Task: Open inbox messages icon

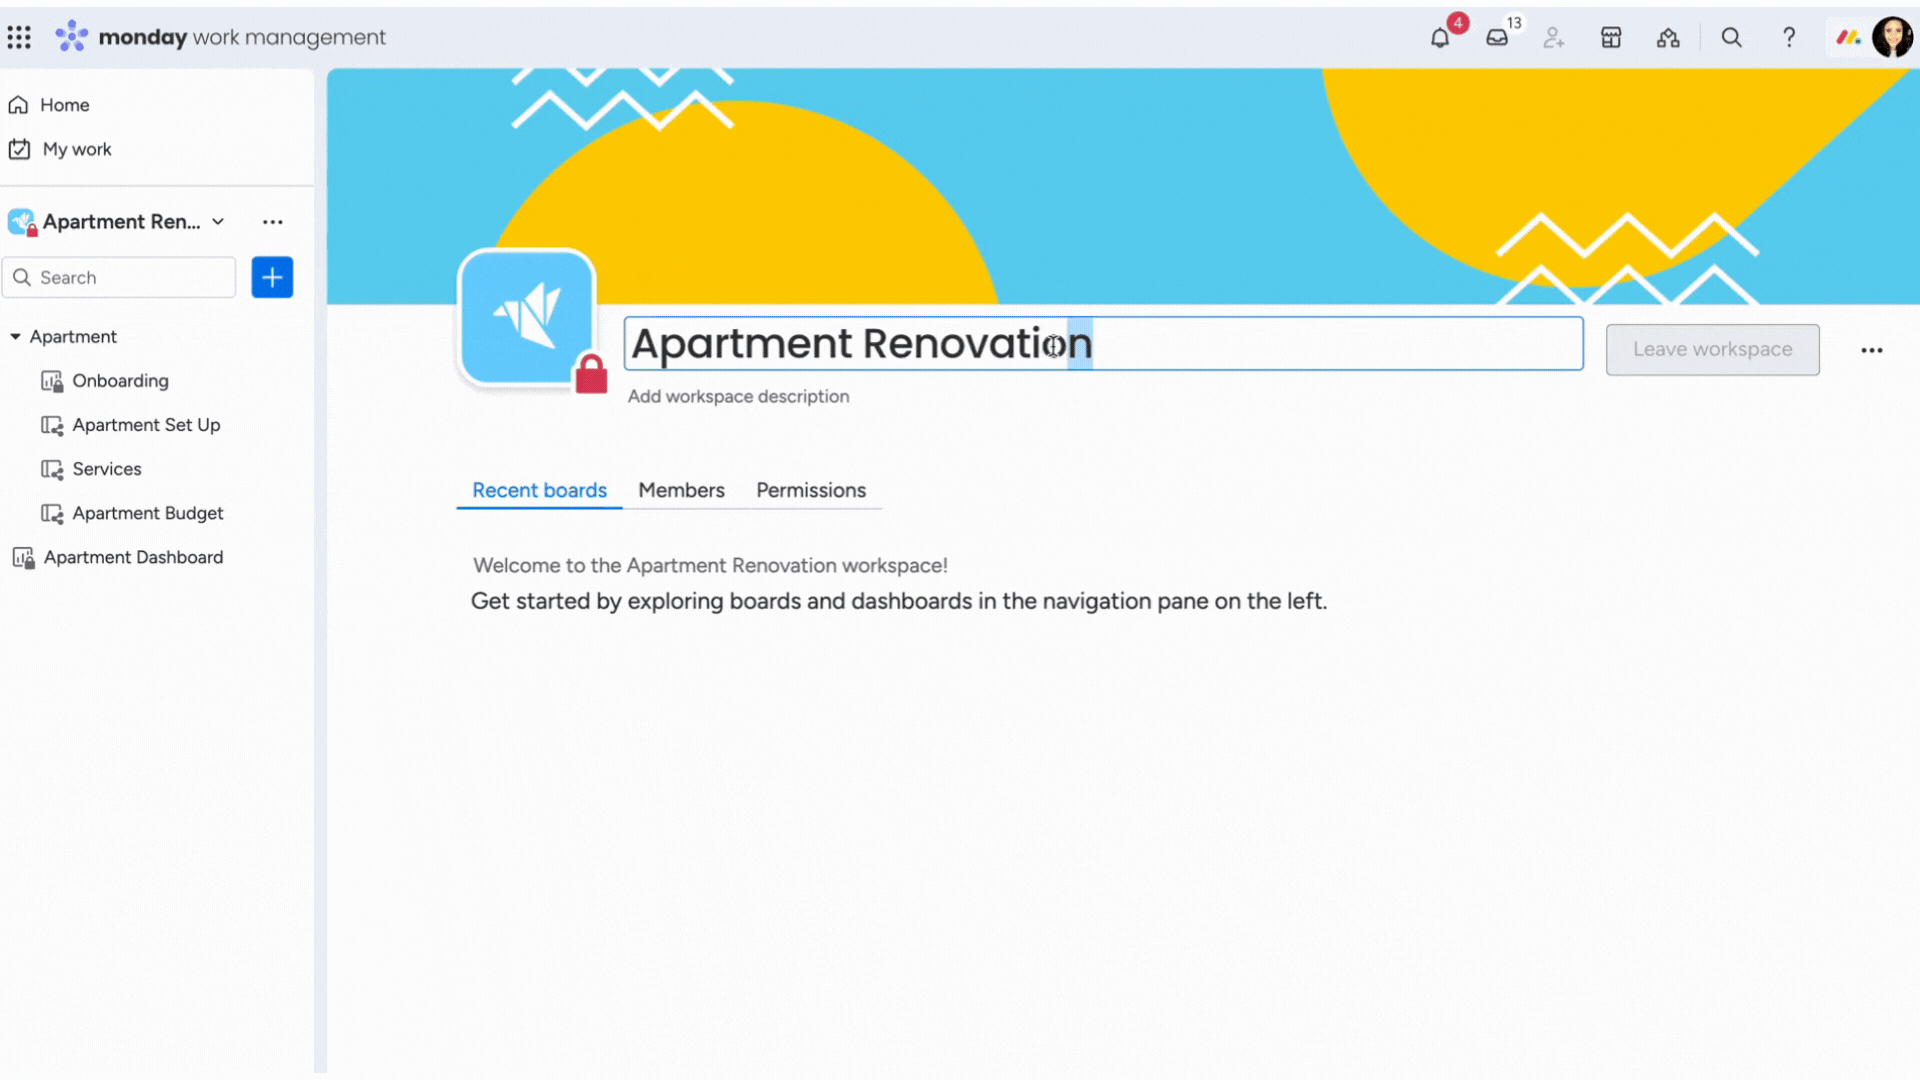Action: pos(1497,36)
